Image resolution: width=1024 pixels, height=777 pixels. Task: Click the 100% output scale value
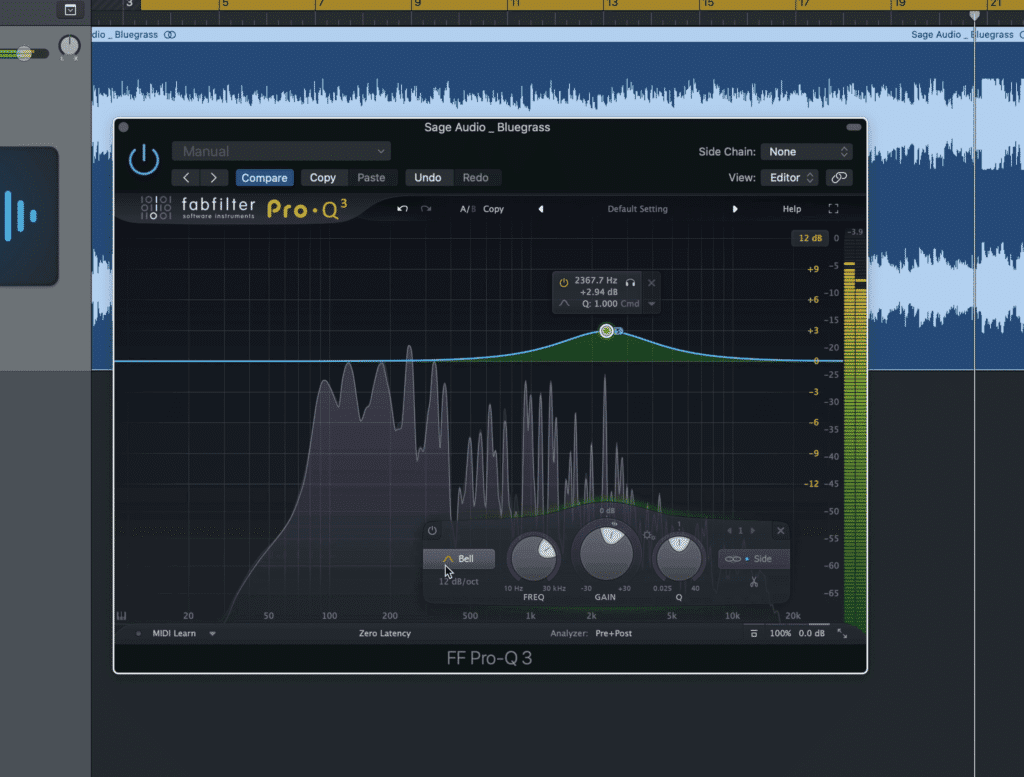(x=780, y=633)
